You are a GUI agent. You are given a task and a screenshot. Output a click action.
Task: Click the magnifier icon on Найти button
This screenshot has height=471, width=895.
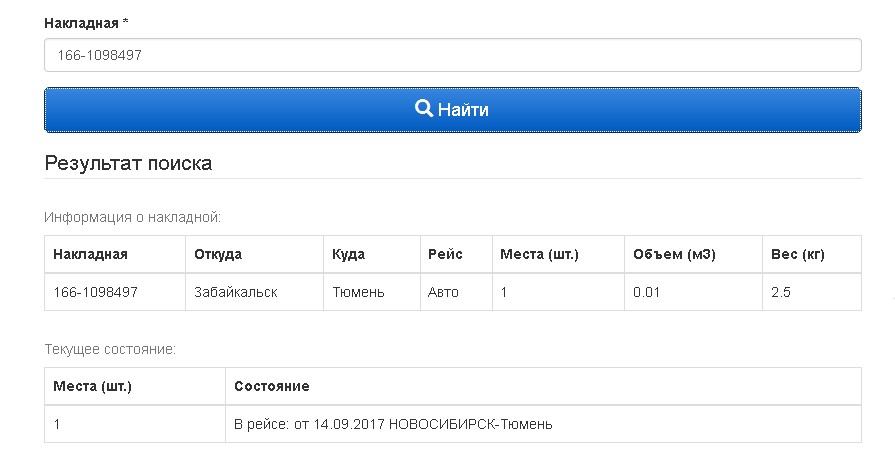[x=424, y=109]
